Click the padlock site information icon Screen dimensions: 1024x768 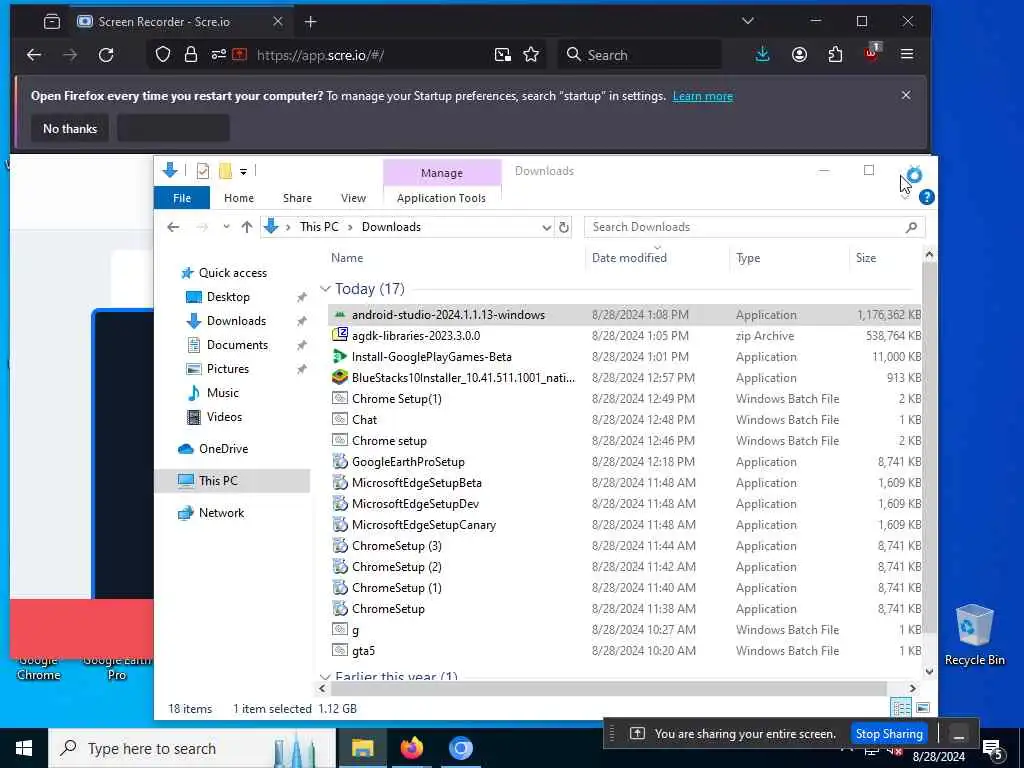pyautogui.click(x=191, y=55)
